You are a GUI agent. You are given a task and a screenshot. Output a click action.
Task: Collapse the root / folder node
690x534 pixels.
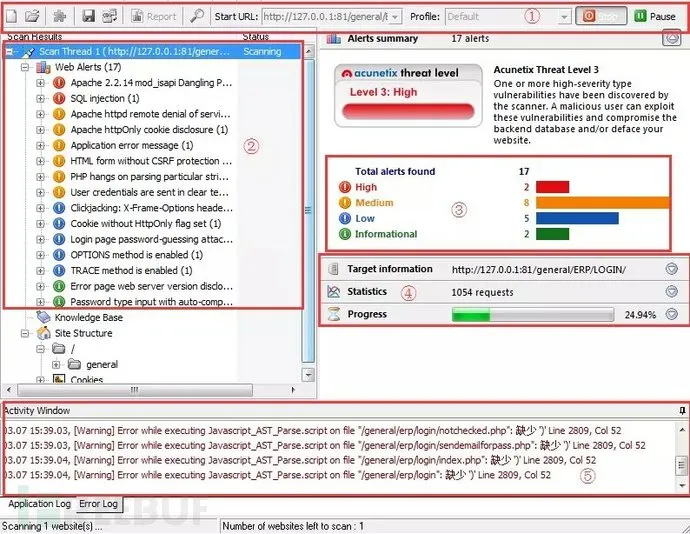(x=40, y=350)
